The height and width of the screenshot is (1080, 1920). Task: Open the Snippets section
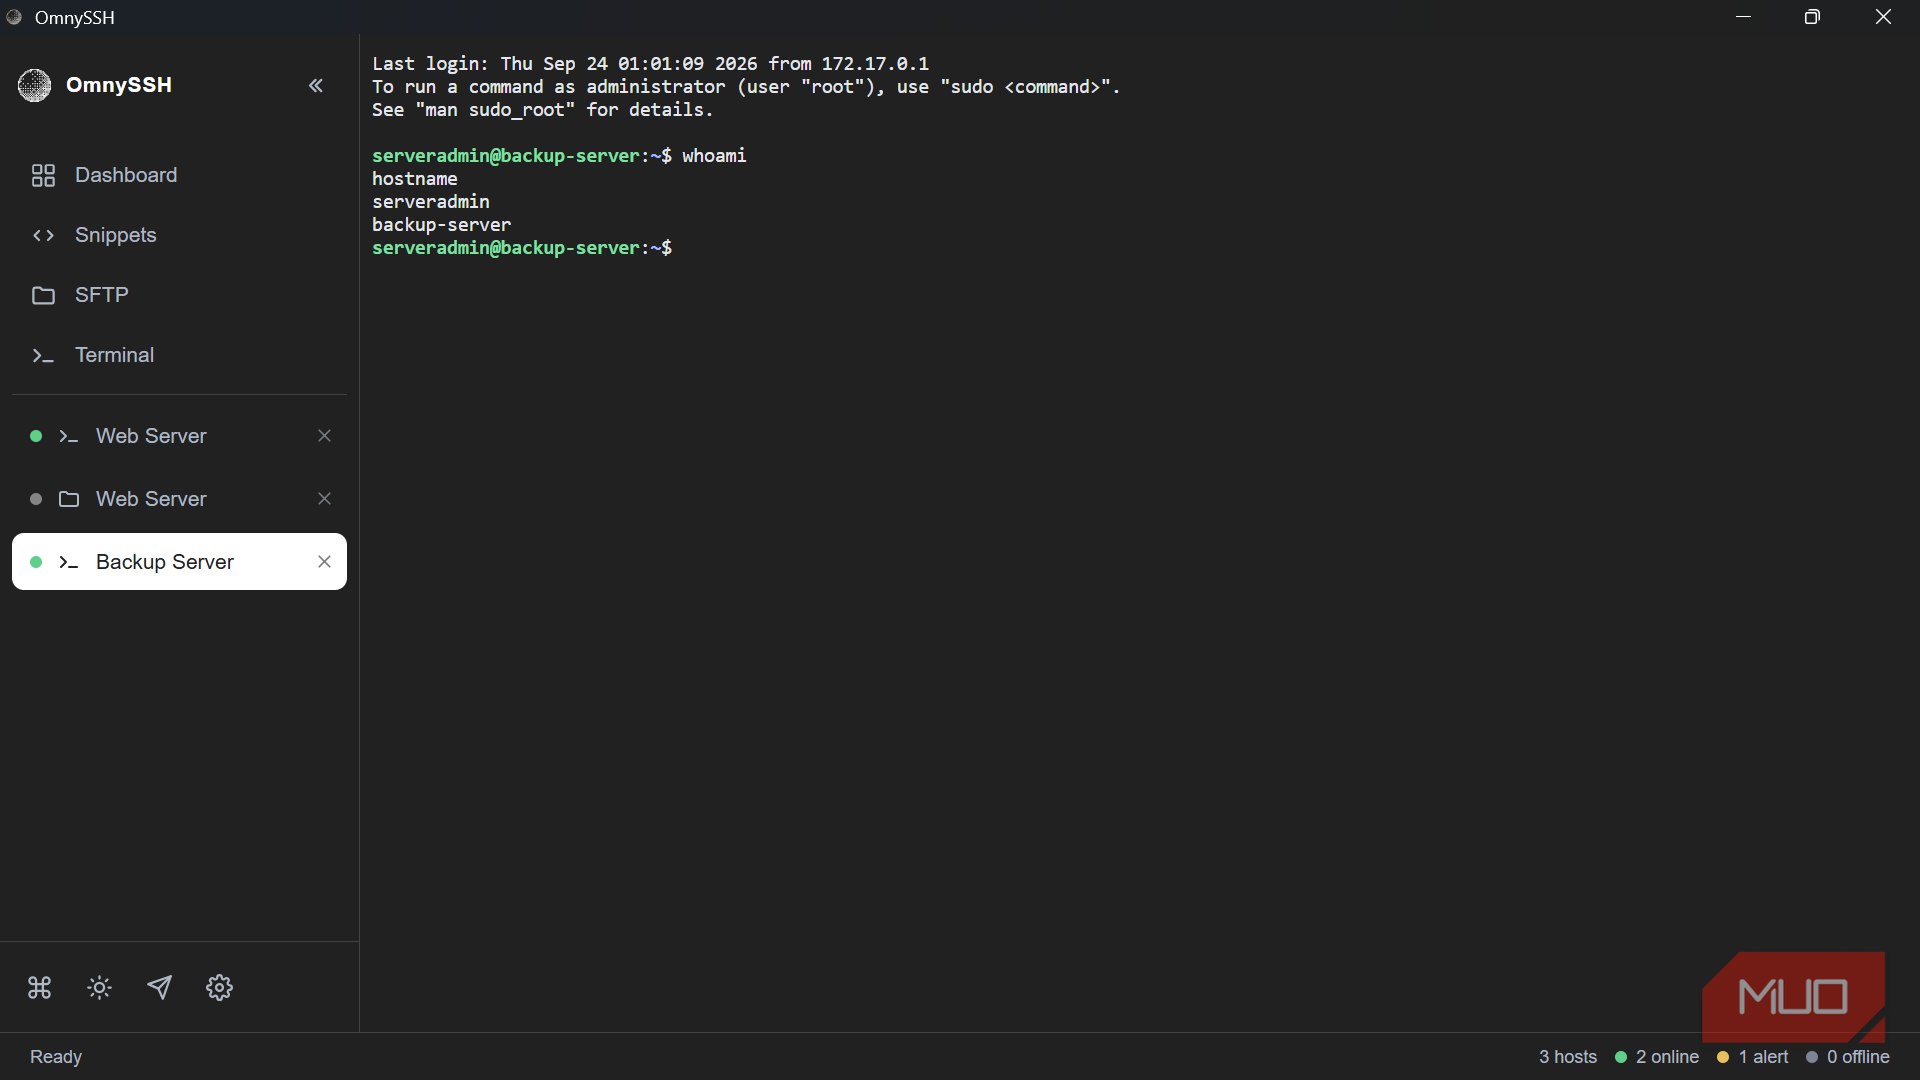point(179,235)
